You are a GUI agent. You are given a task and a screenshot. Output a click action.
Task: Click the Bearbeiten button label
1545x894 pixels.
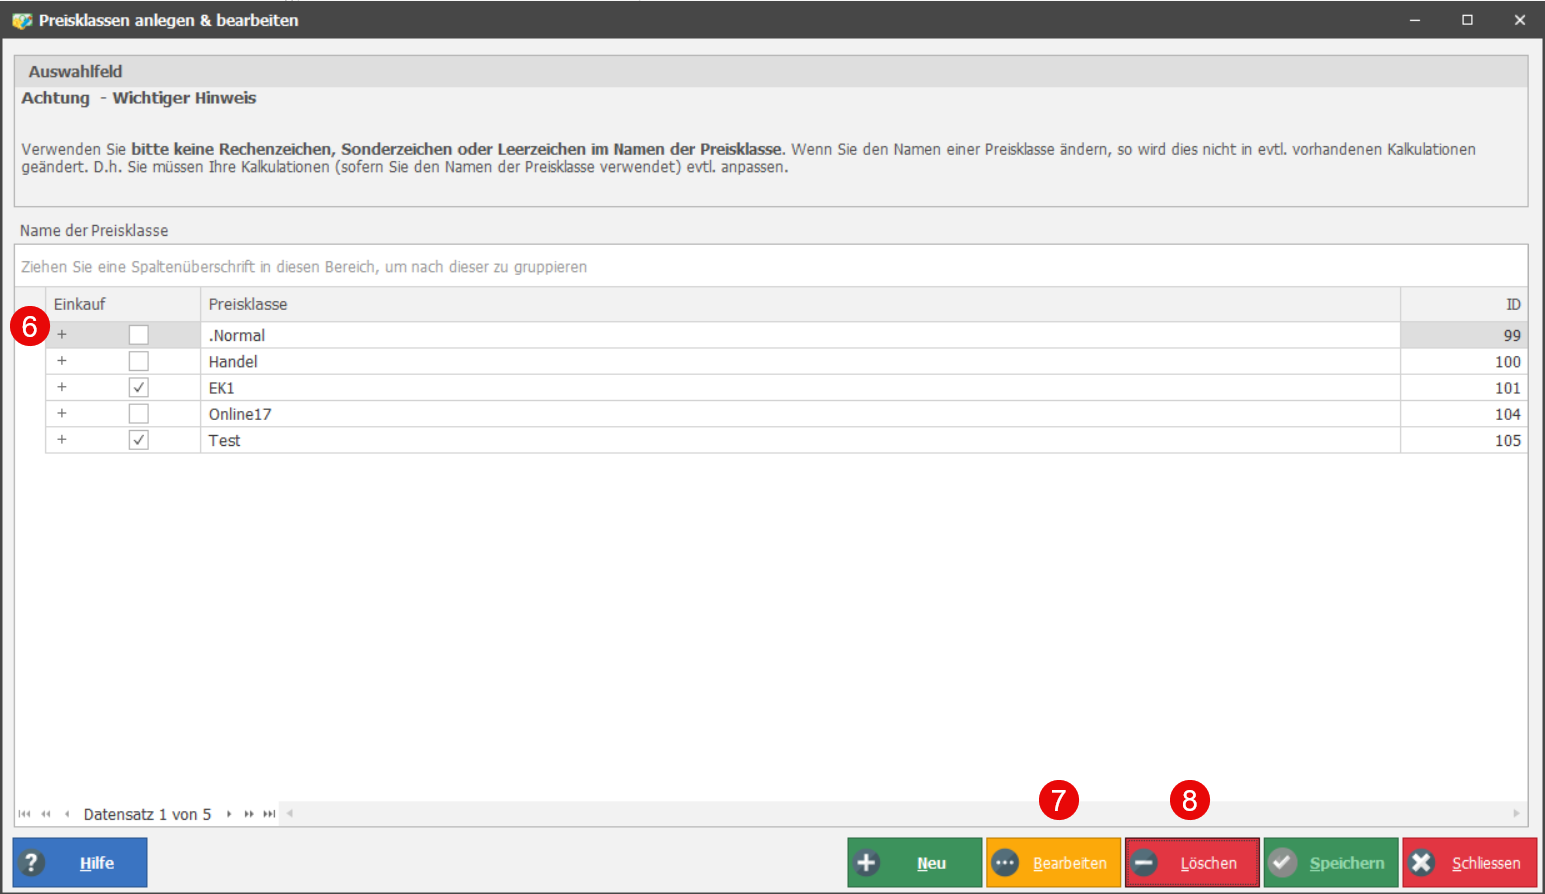tap(1069, 863)
